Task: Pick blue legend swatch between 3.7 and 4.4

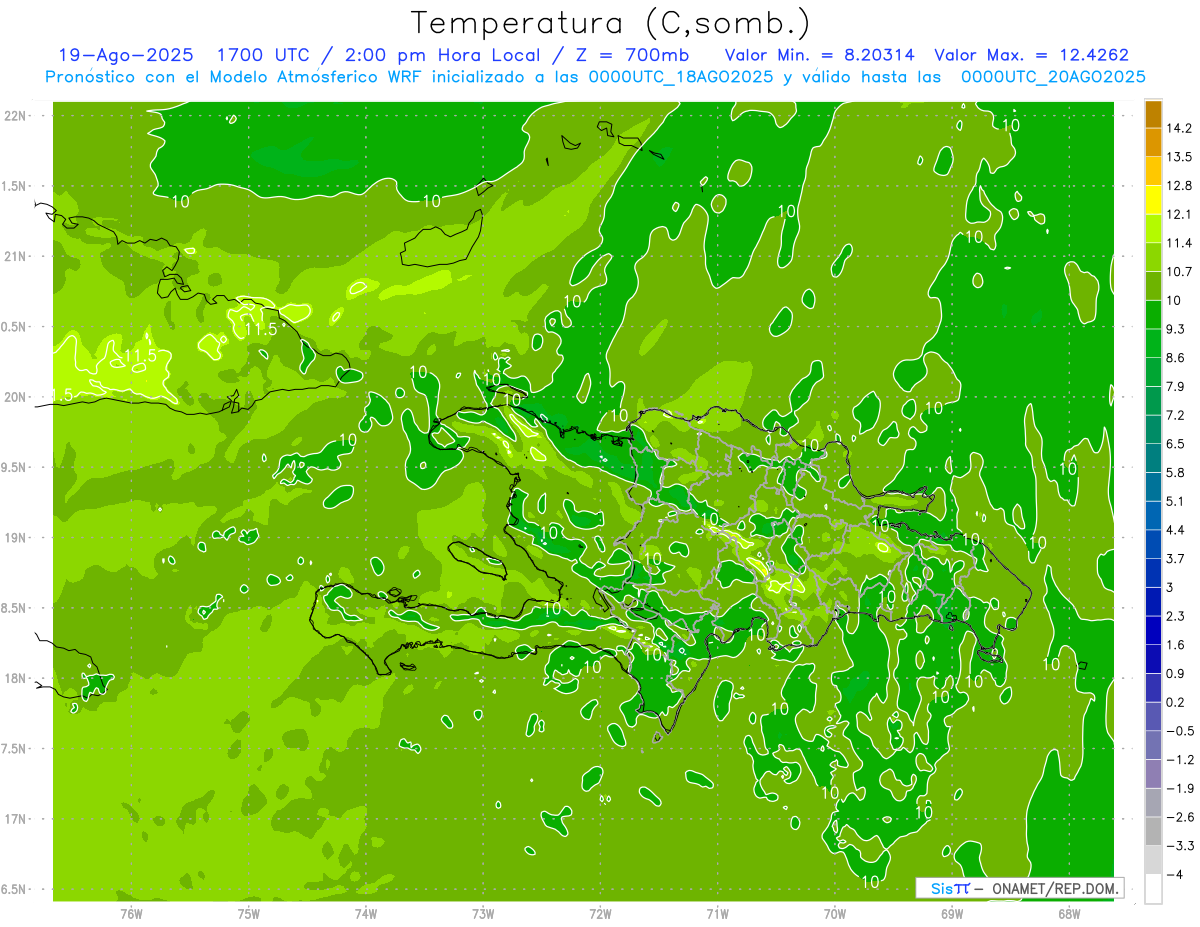Action: [x=1153, y=544]
